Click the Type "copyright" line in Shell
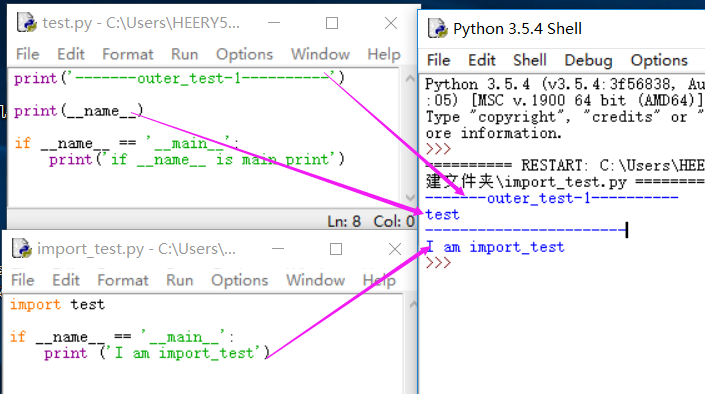The width and height of the screenshot is (705, 394). coord(565,117)
